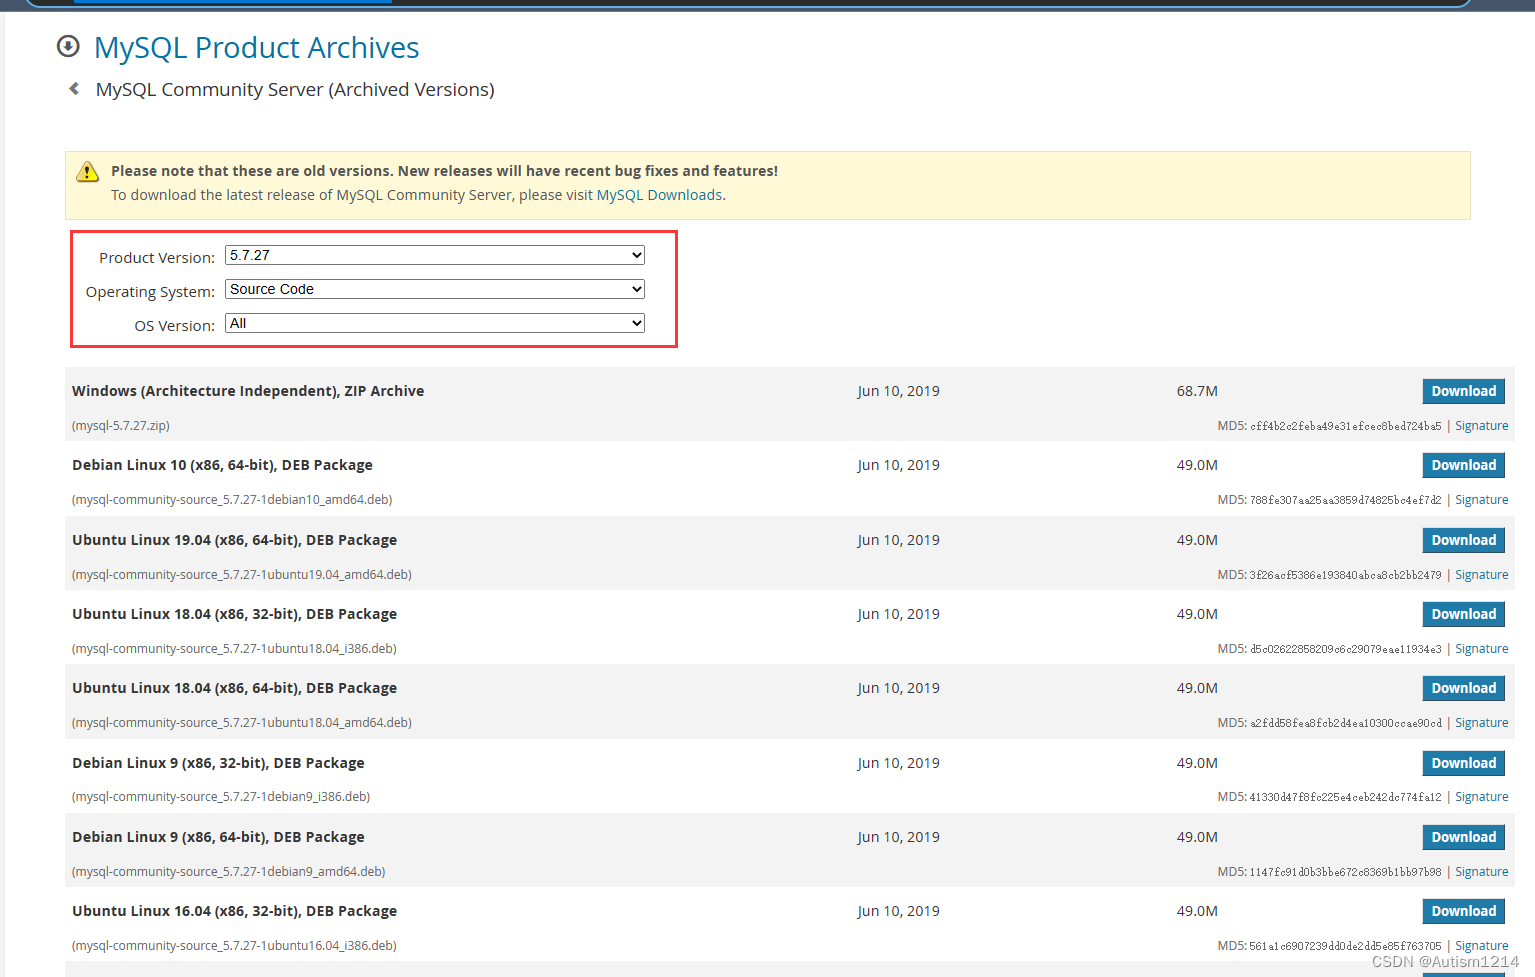Click the Operating System label
The width and height of the screenshot is (1535, 977).
pos(150,292)
